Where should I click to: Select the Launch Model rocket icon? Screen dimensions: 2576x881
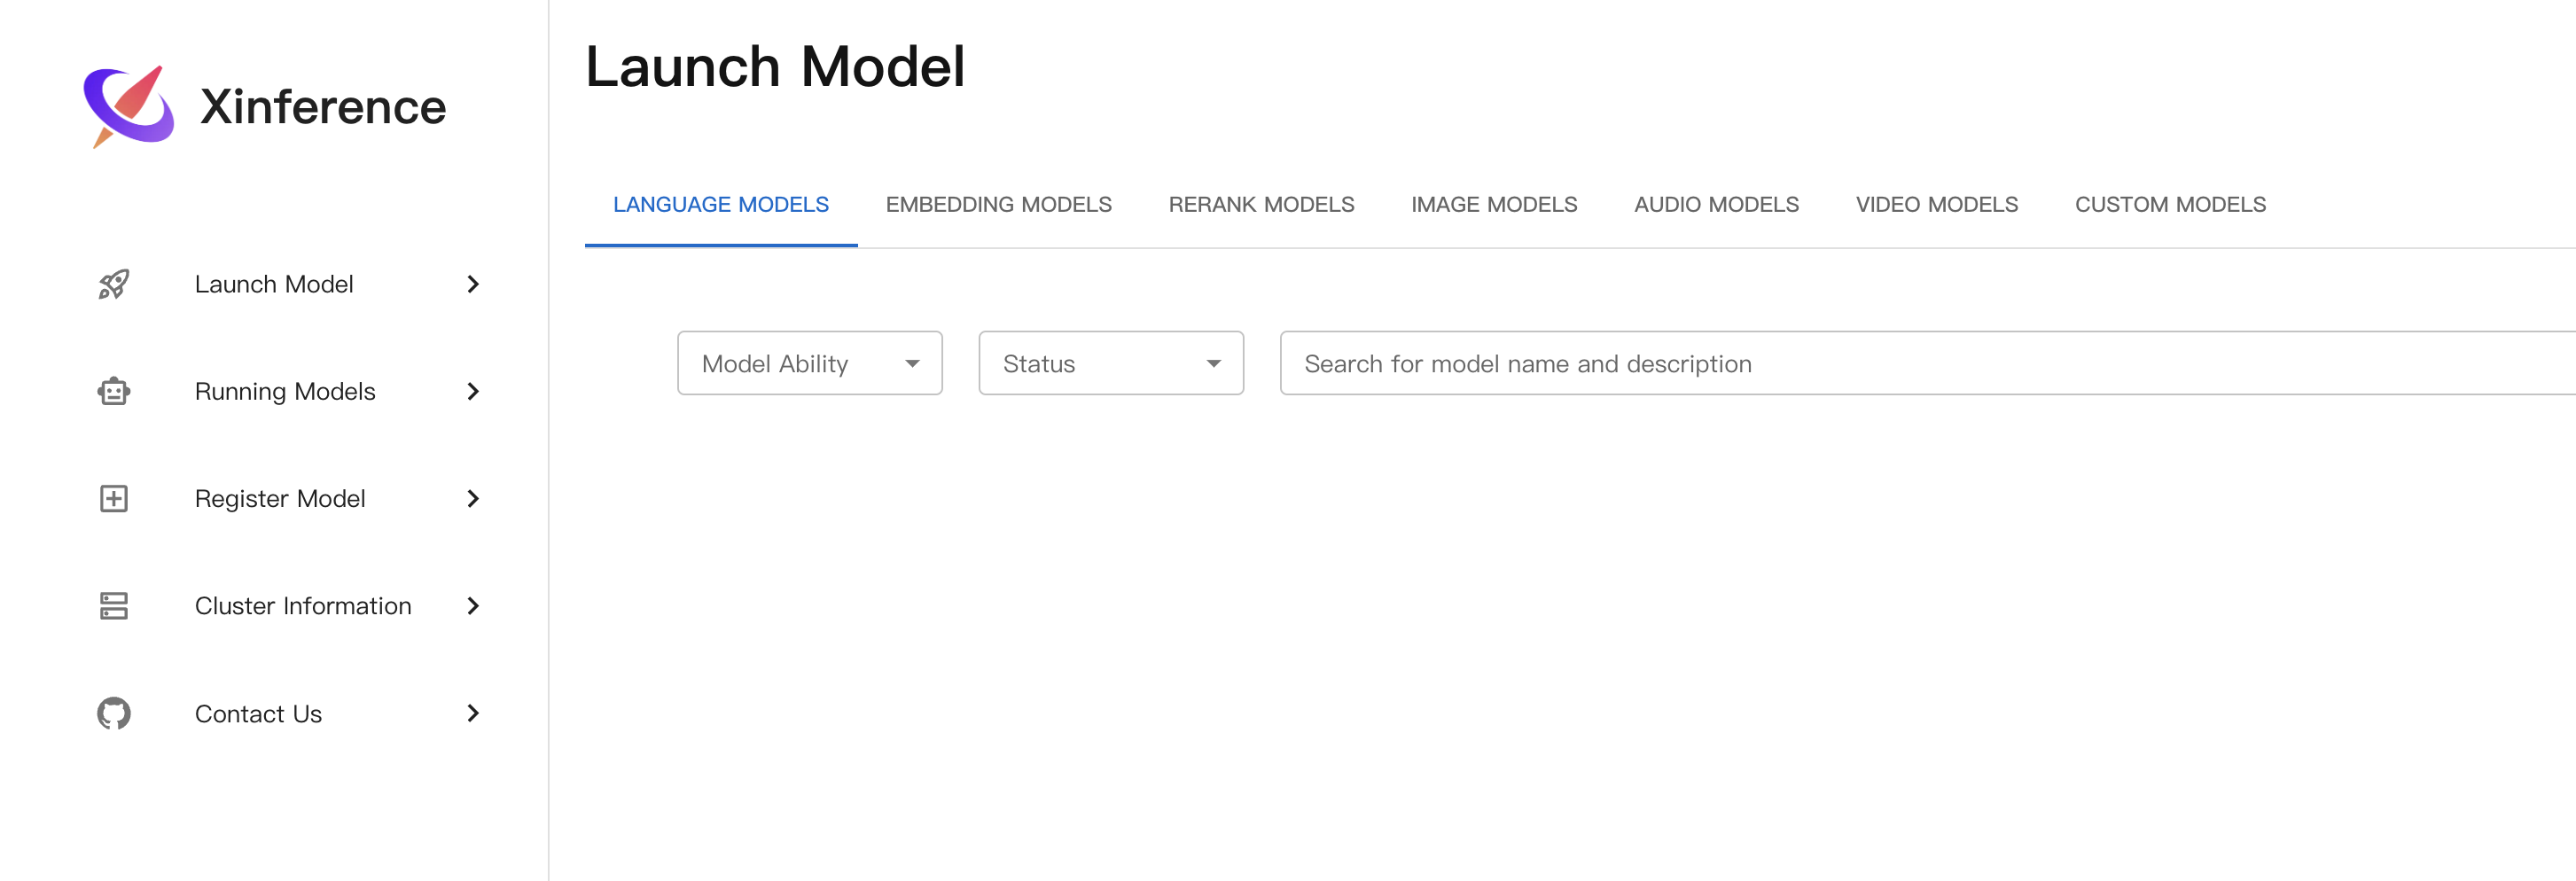click(x=114, y=284)
